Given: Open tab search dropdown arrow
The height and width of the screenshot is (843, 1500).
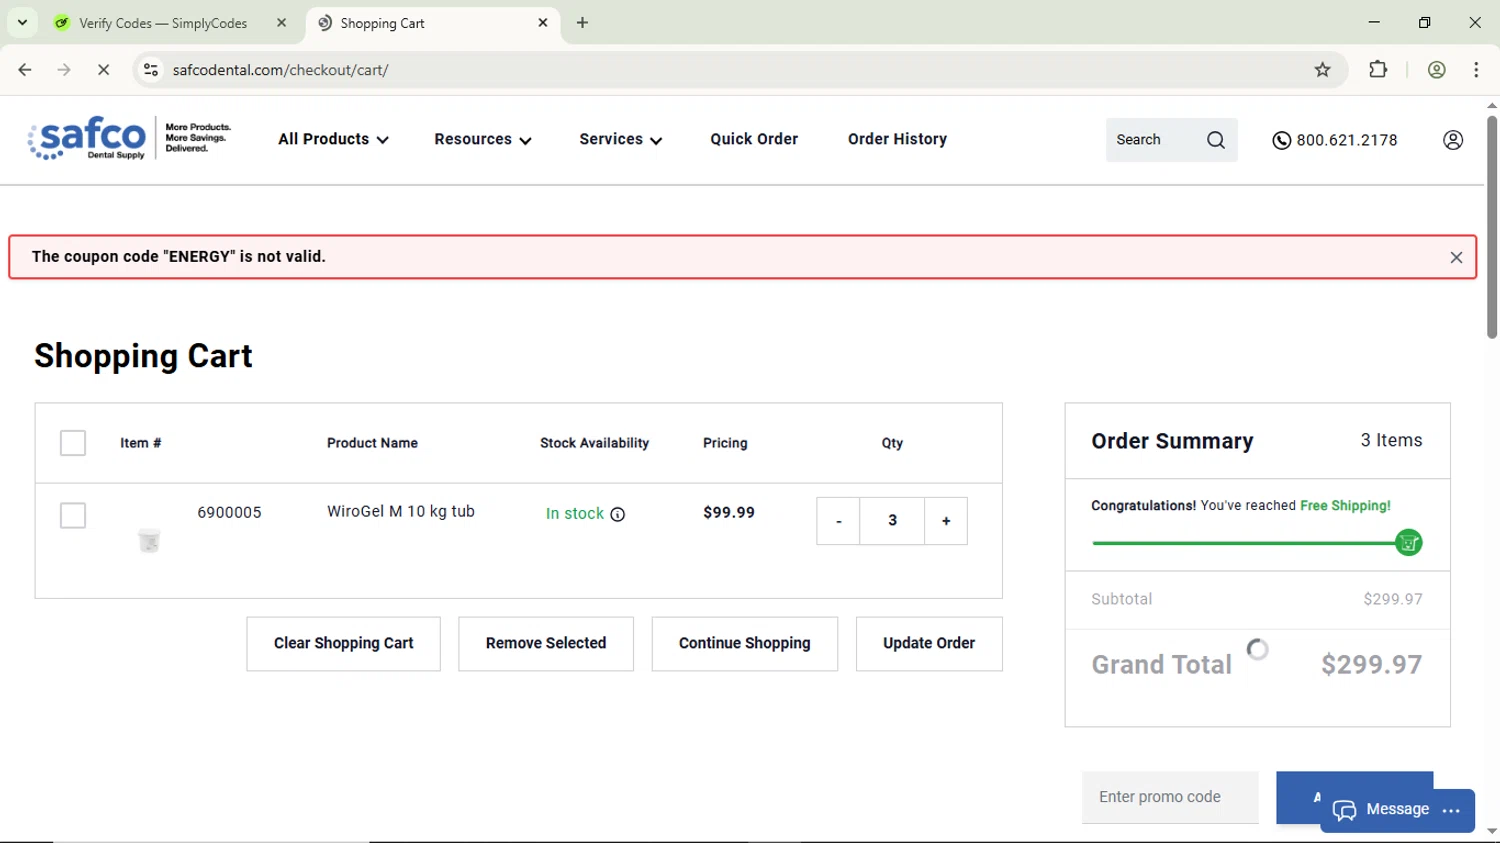Looking at the screenshot, I should pos(22,23).
